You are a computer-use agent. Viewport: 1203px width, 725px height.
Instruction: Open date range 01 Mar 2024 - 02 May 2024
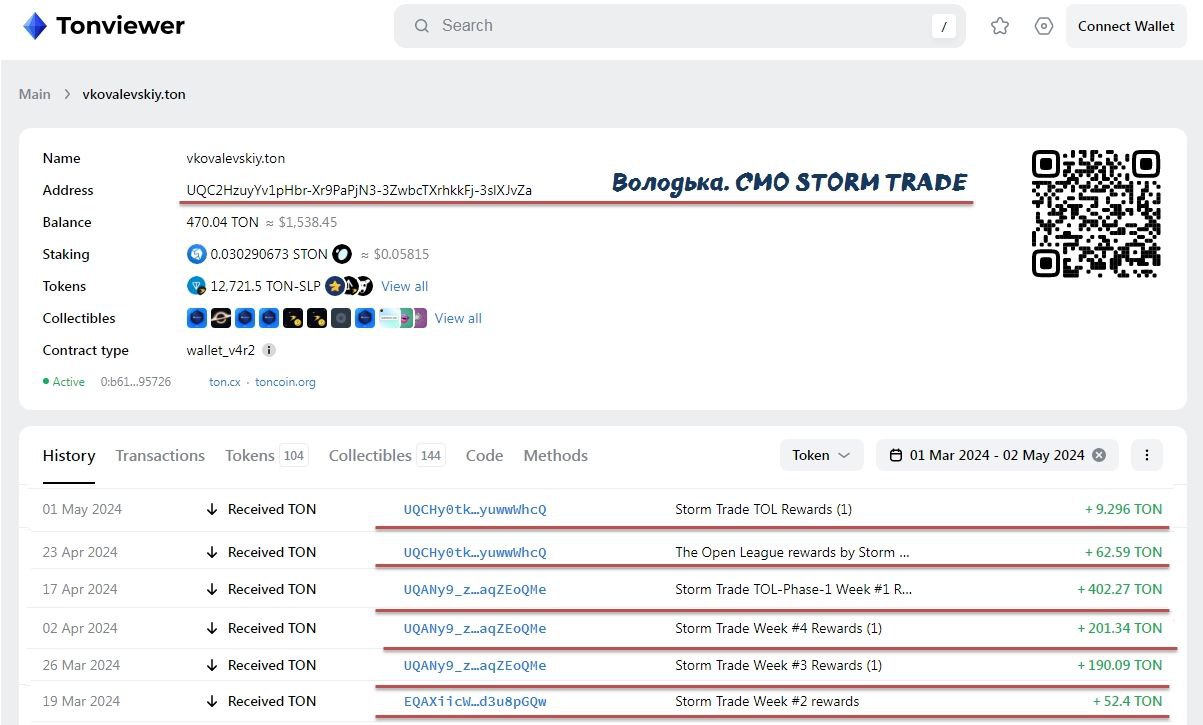998,455
